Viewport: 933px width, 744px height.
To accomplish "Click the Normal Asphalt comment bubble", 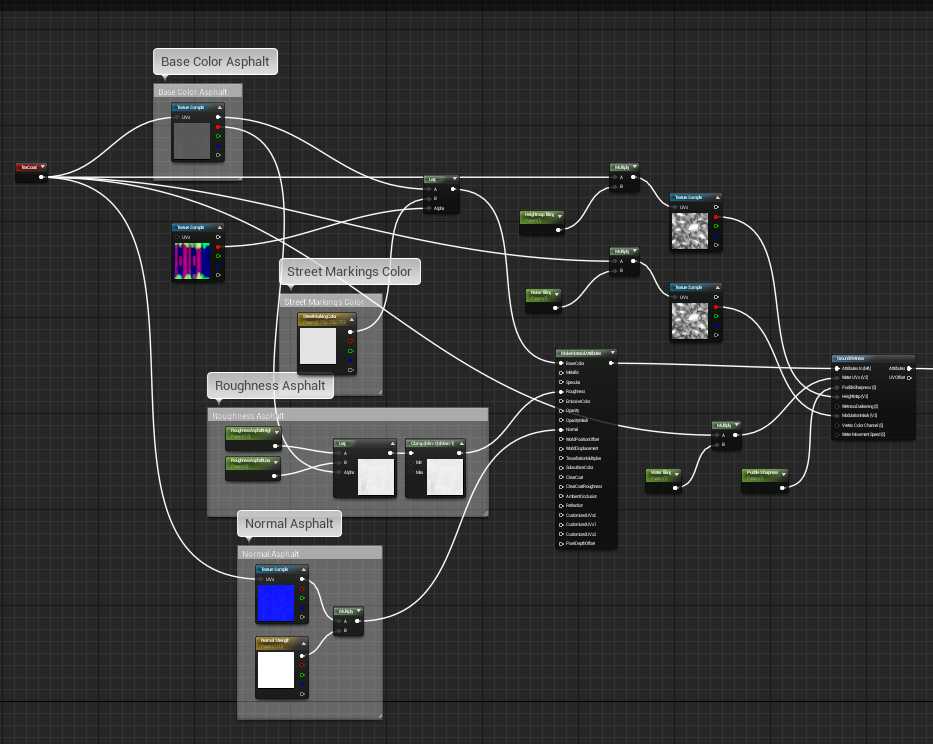I will (x=289, y=524).
